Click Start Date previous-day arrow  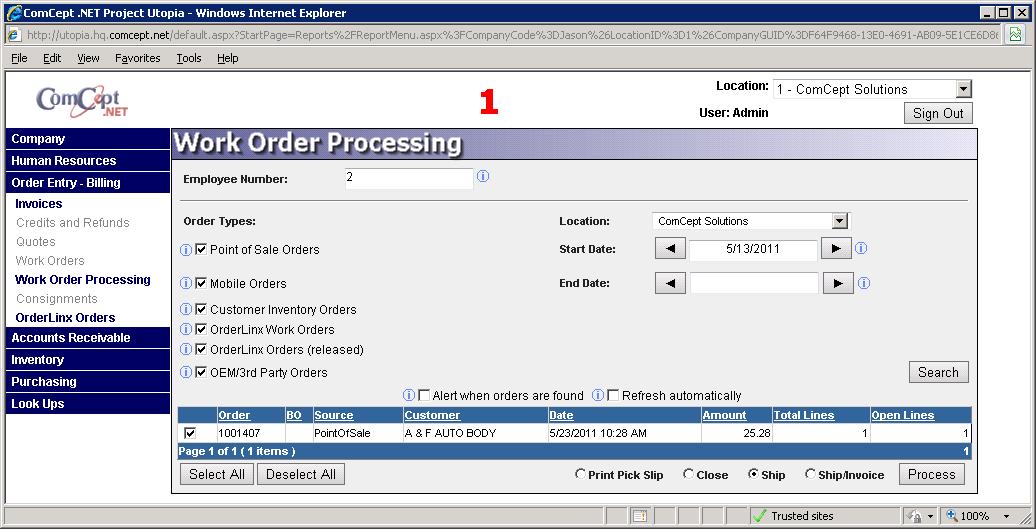pos(670,249)
